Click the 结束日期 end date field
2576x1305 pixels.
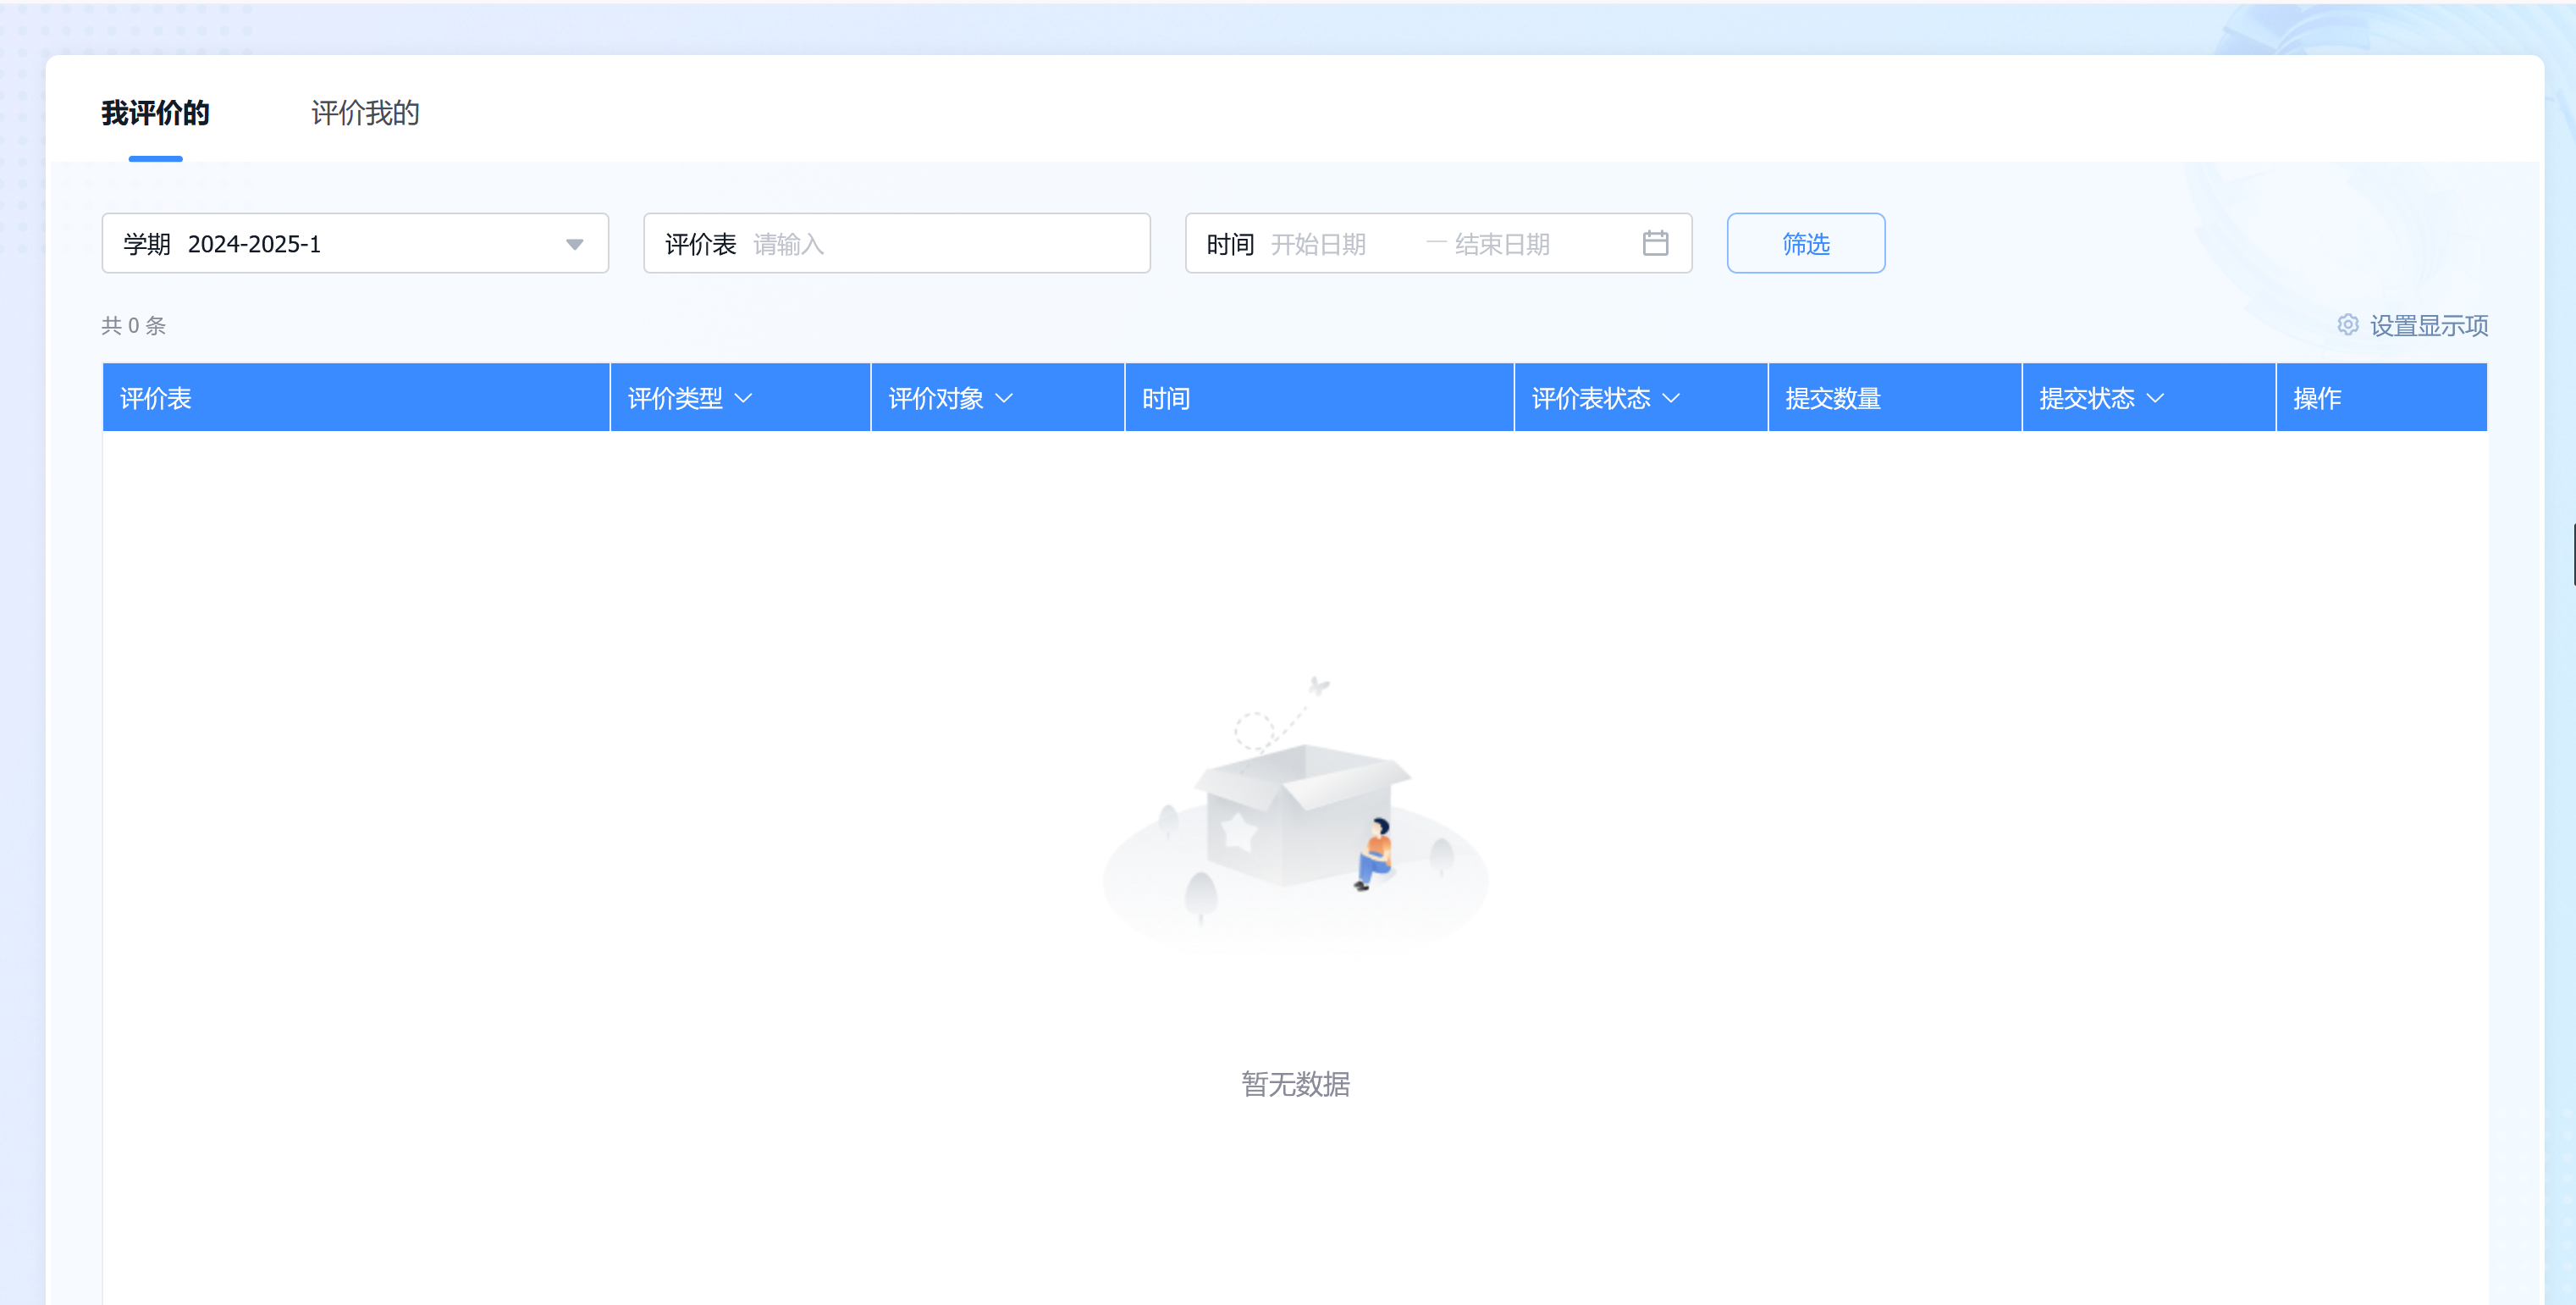coord(1502,244)
